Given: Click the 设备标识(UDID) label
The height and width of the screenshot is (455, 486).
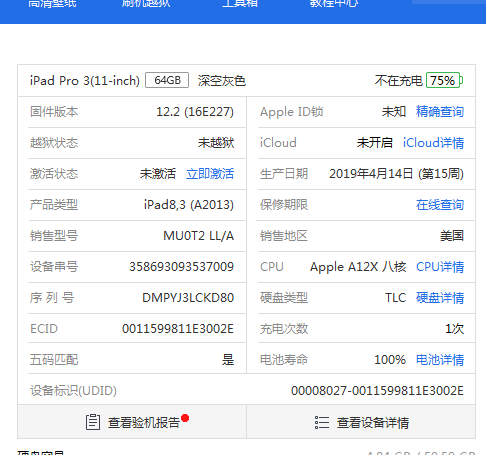Looking at the screenshot, I should click(73, 391).
